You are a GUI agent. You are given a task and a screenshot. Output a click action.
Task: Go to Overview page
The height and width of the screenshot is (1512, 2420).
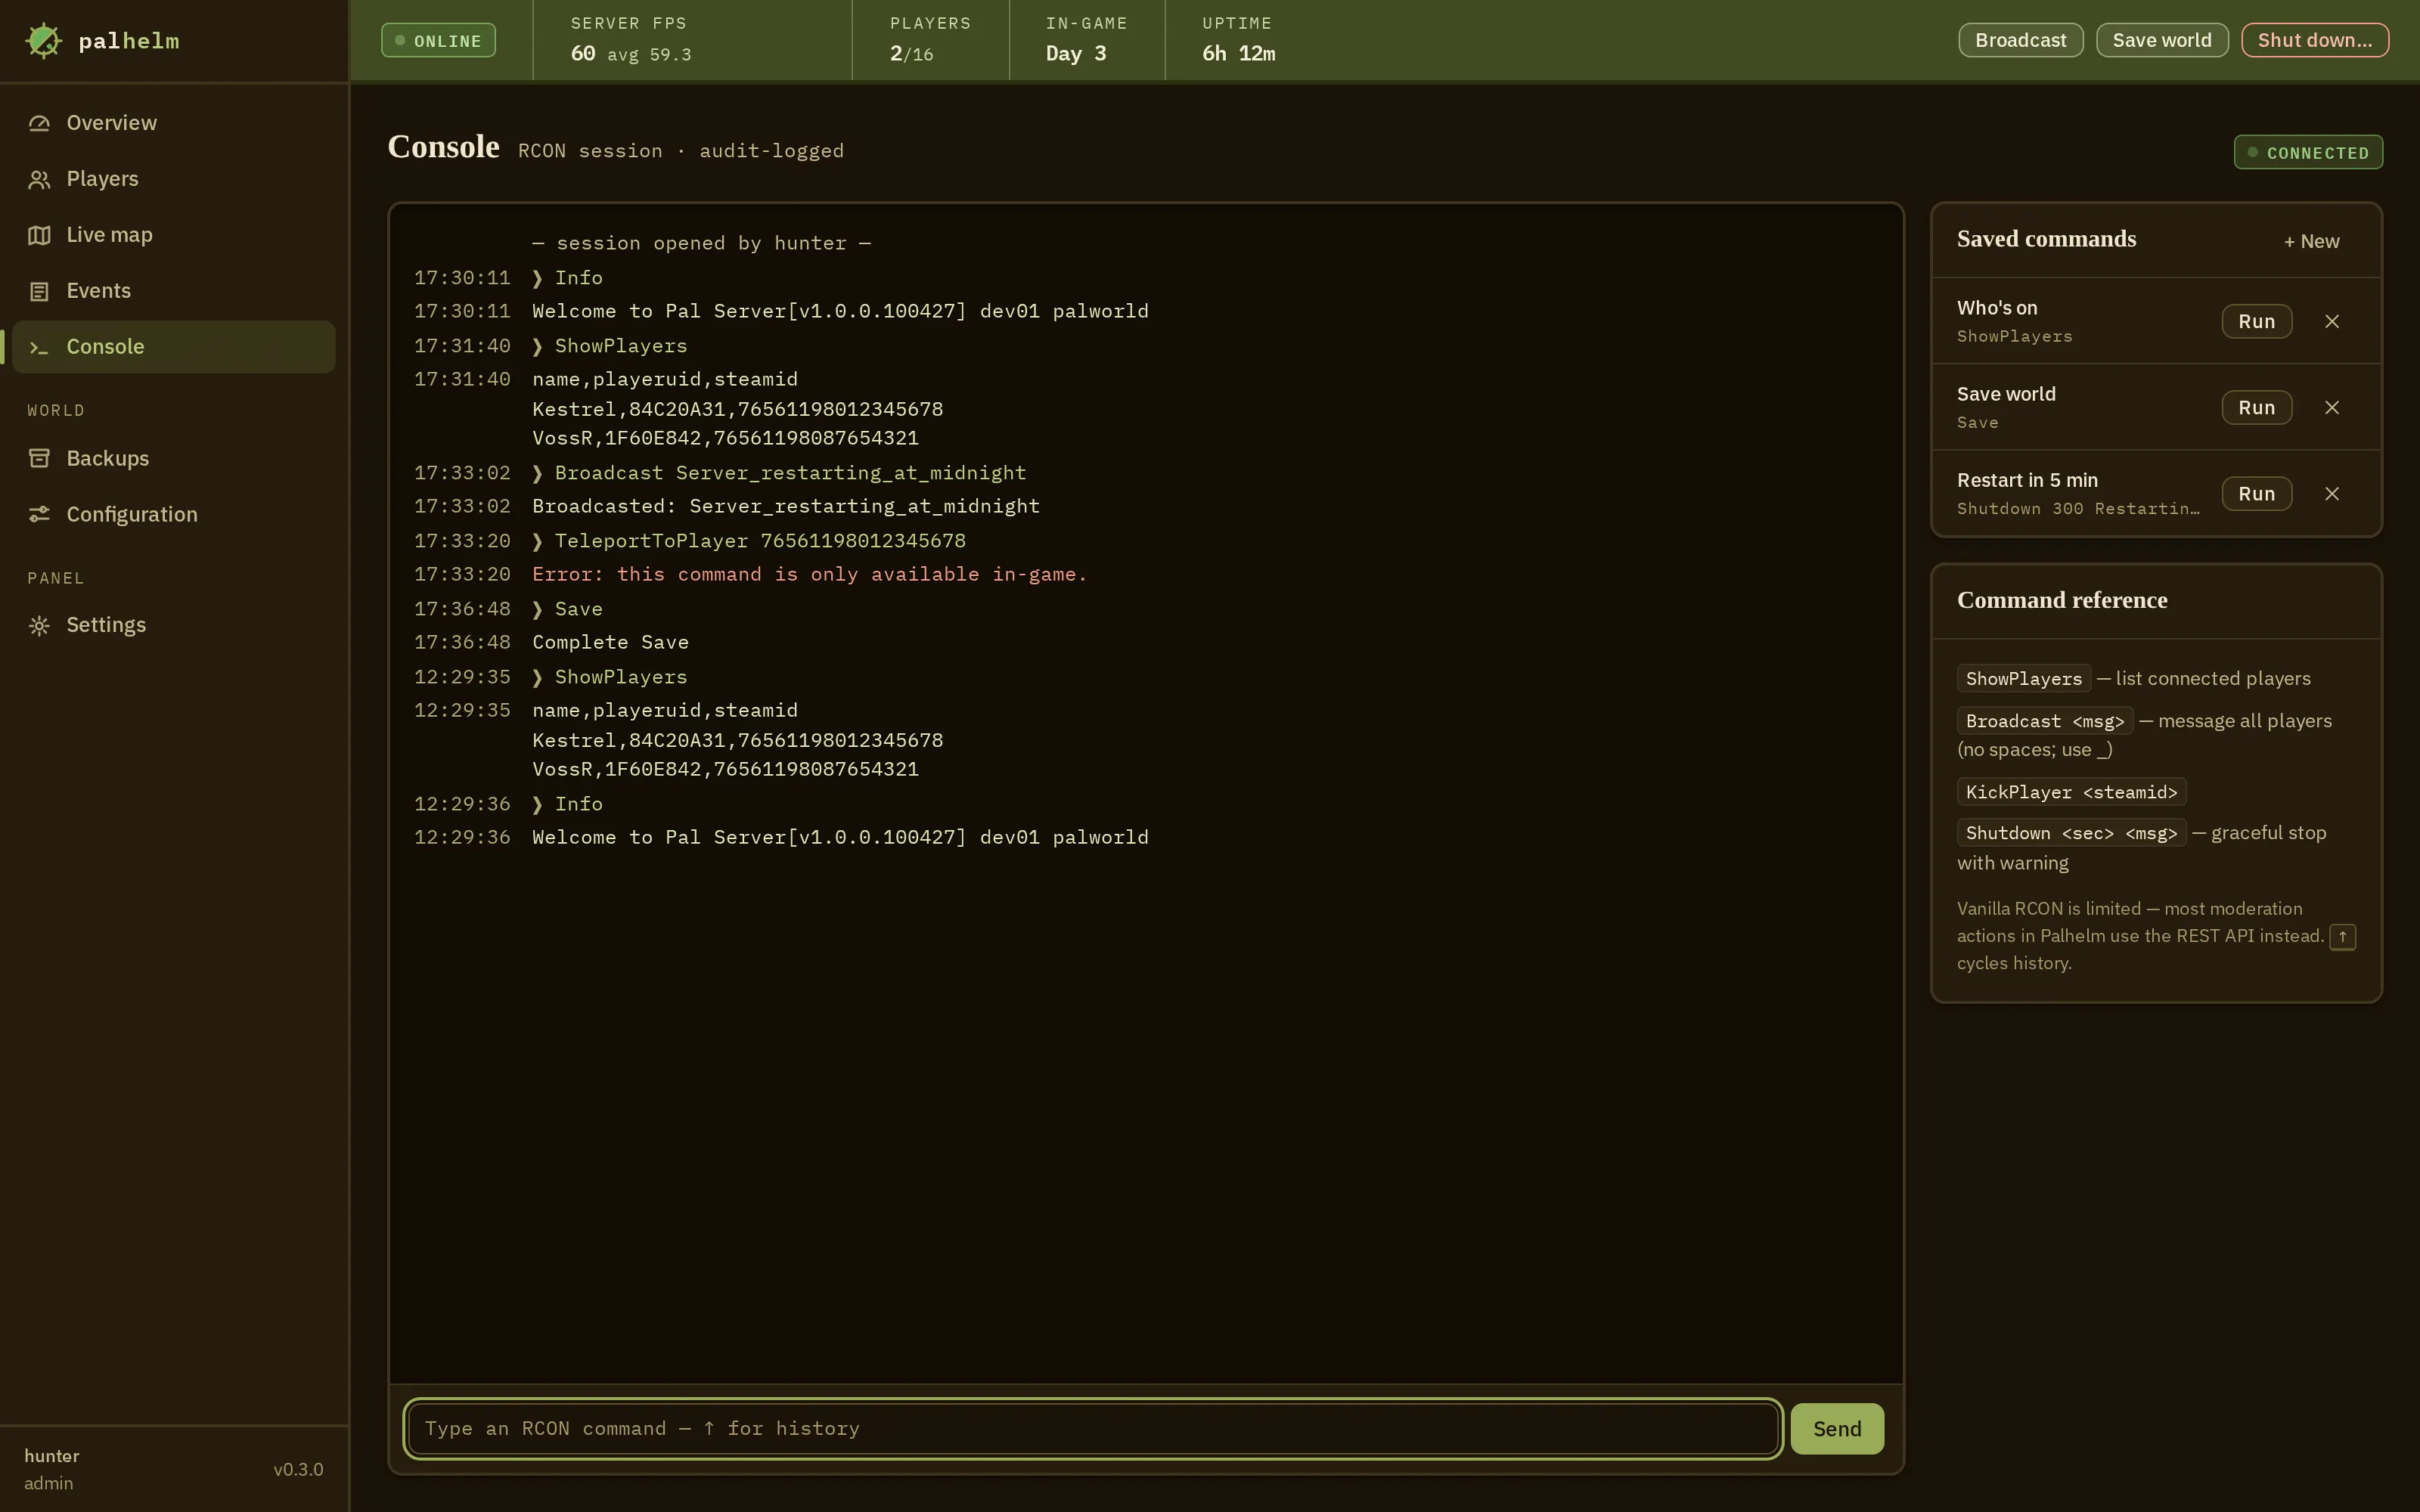(174, 123)
